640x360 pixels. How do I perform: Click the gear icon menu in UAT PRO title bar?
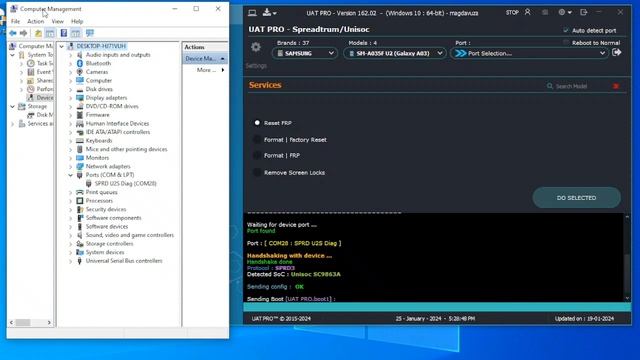tap(565, 12)
